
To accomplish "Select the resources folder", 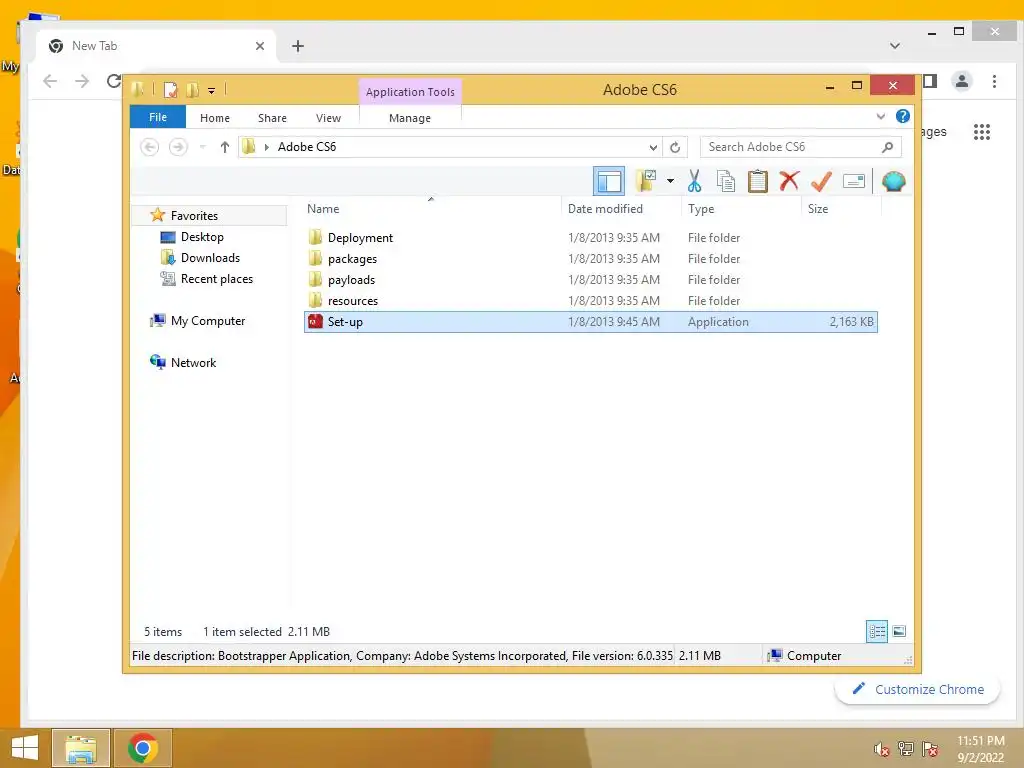I will [x=590, y=300].
